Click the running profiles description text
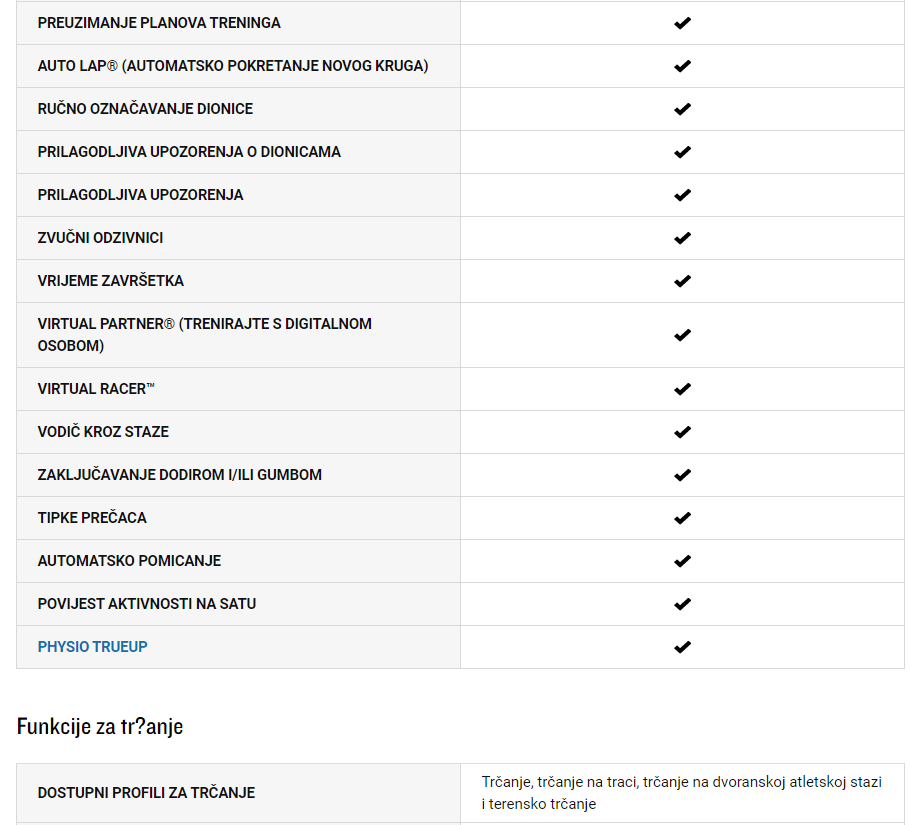Screen dimensions: 918x825 (681, 793)
